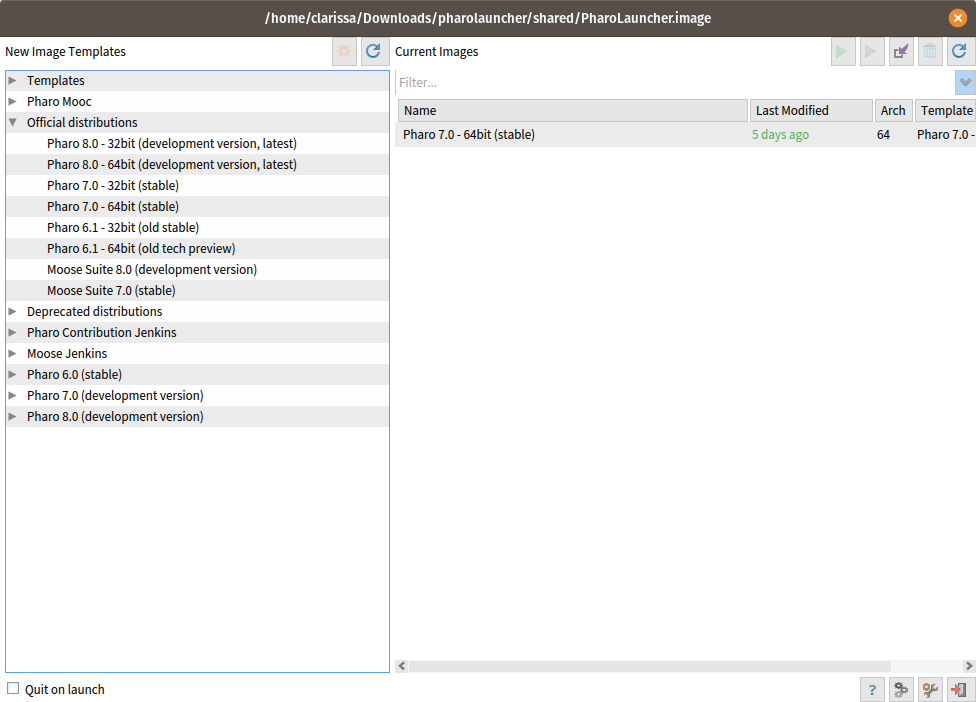976x702 pixels.
Task: Select the Pharo 8.0 (development version) label
Action: pos(115,417)
